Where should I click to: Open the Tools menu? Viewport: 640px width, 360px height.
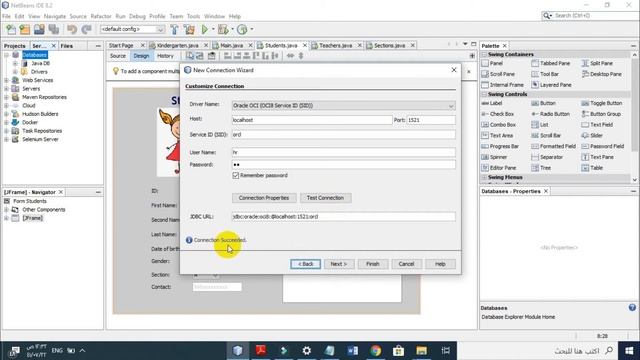(x=193, y=16)
